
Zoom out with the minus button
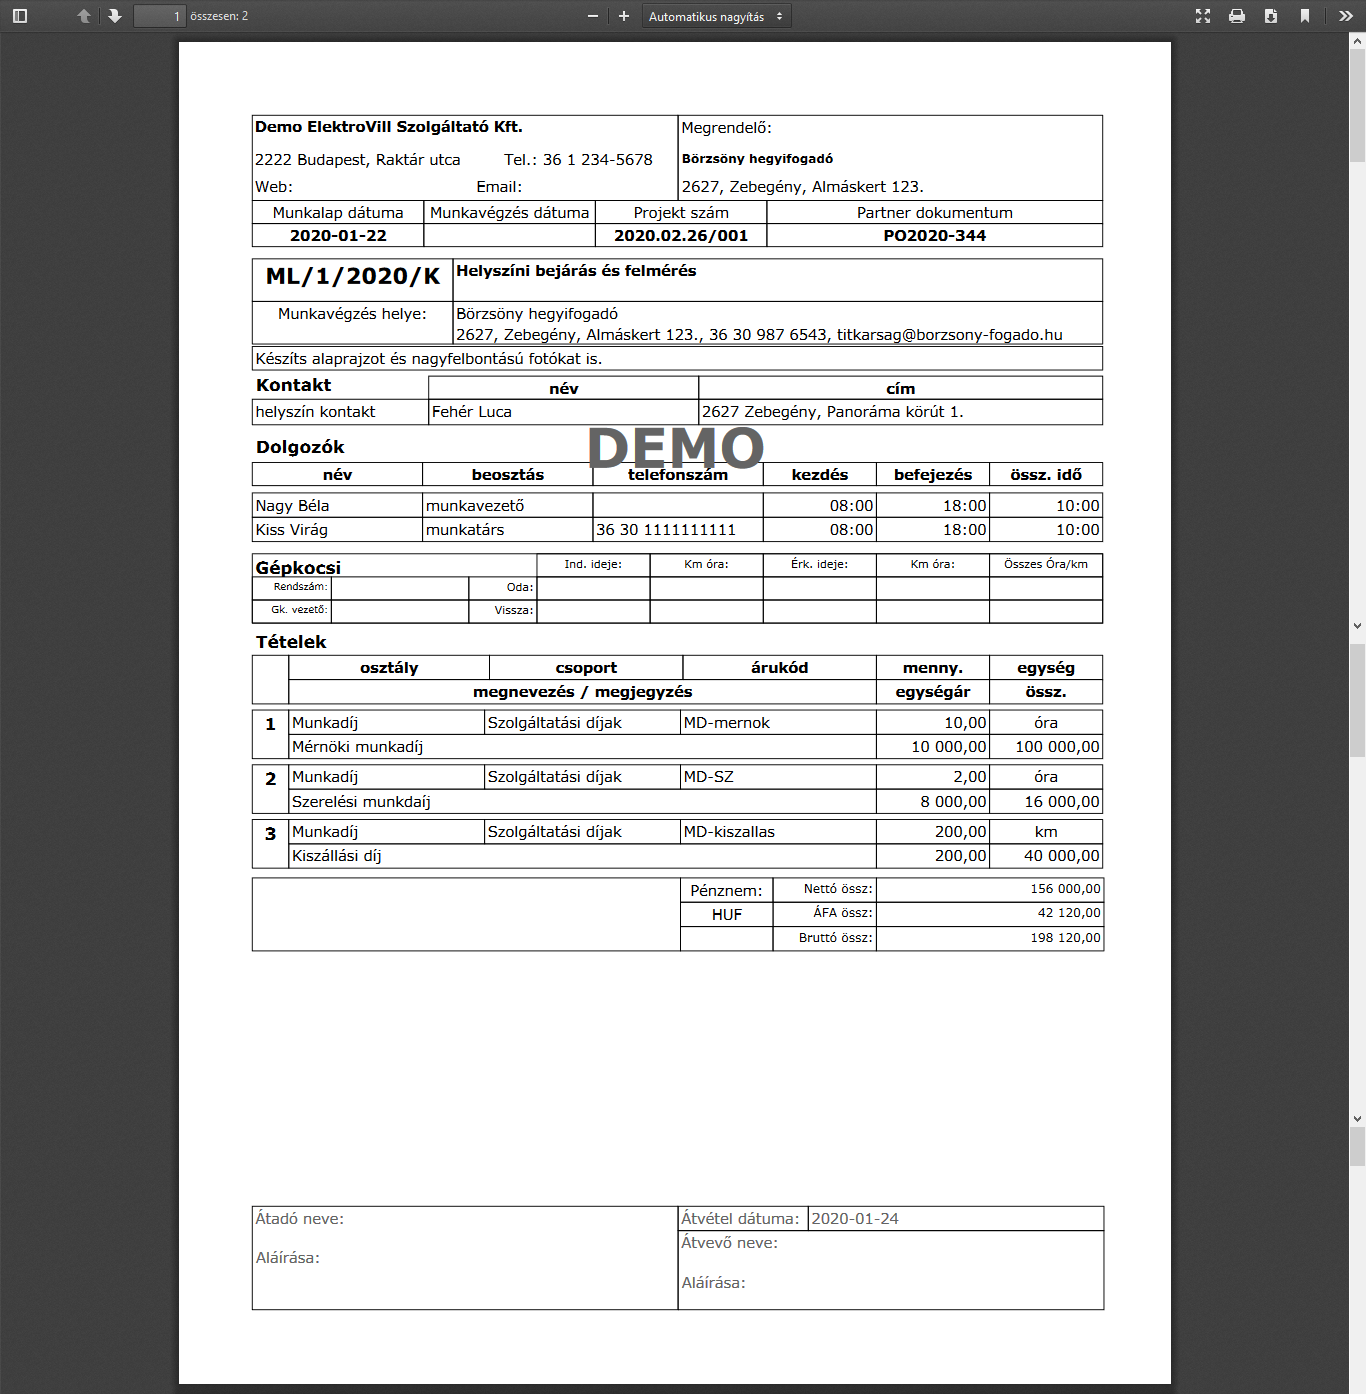coord(593,16)
